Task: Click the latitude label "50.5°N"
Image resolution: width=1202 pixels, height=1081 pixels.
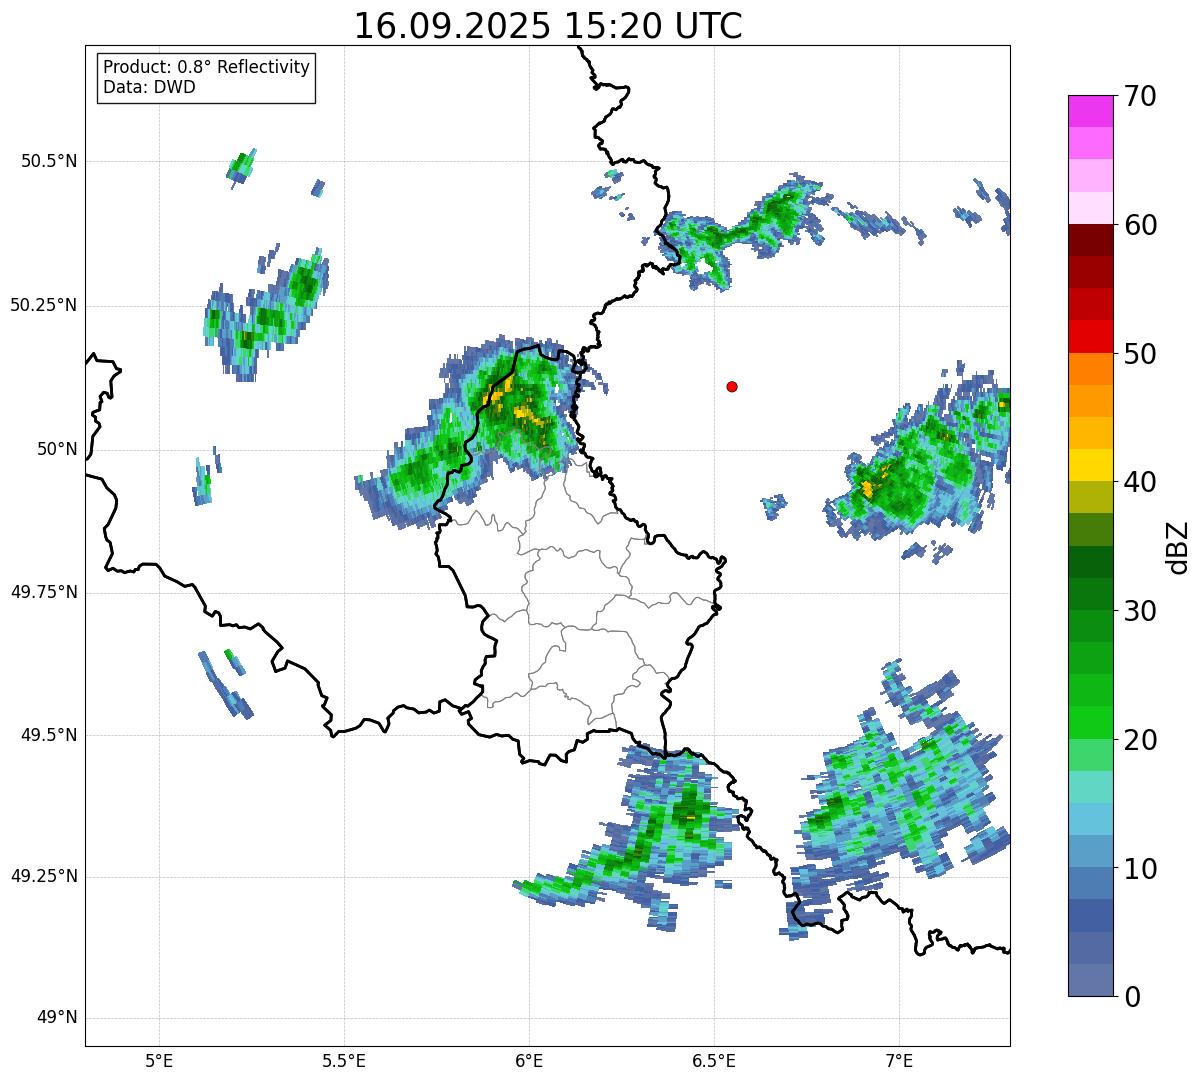Action: (x=49, y=161)
